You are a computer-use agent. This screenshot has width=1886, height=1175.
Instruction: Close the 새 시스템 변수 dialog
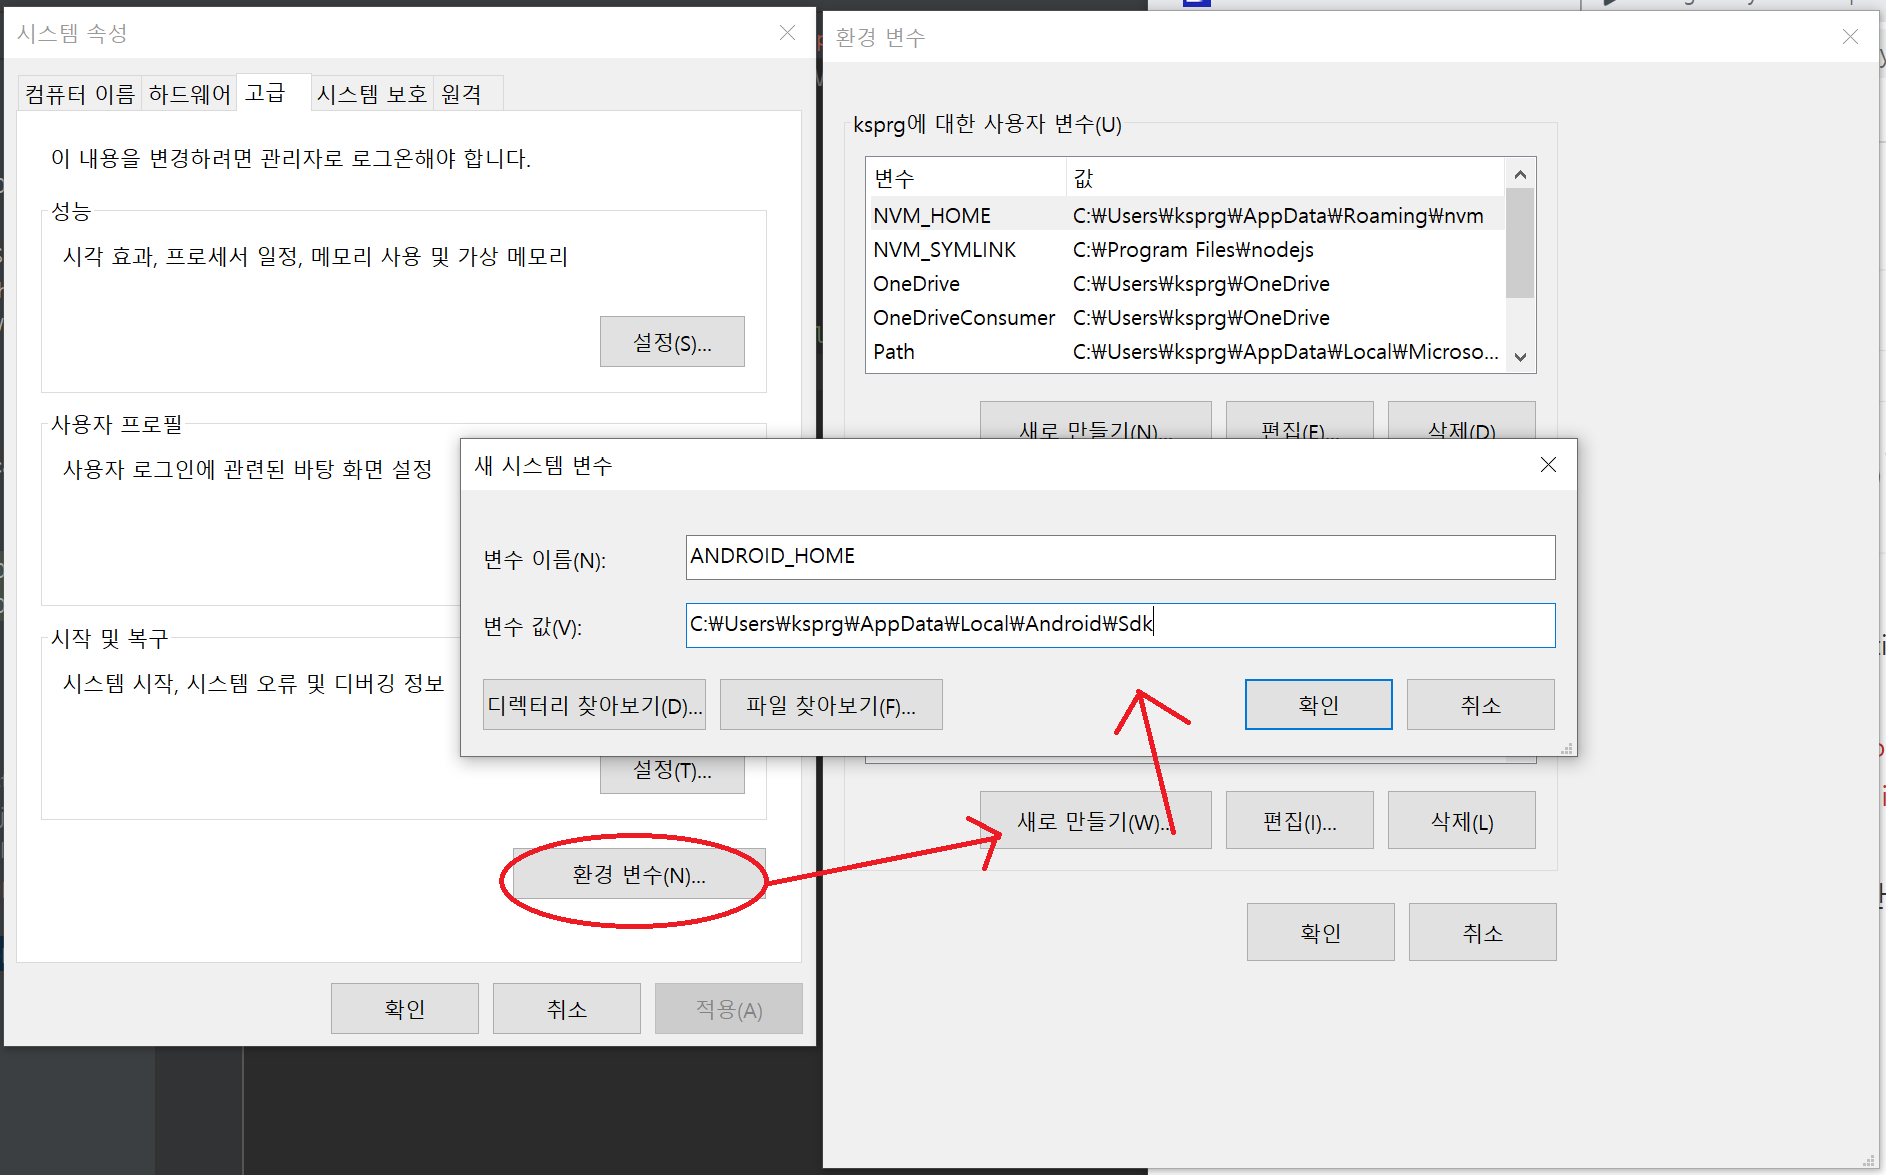pyautogui.click(x=1548, y=465)
